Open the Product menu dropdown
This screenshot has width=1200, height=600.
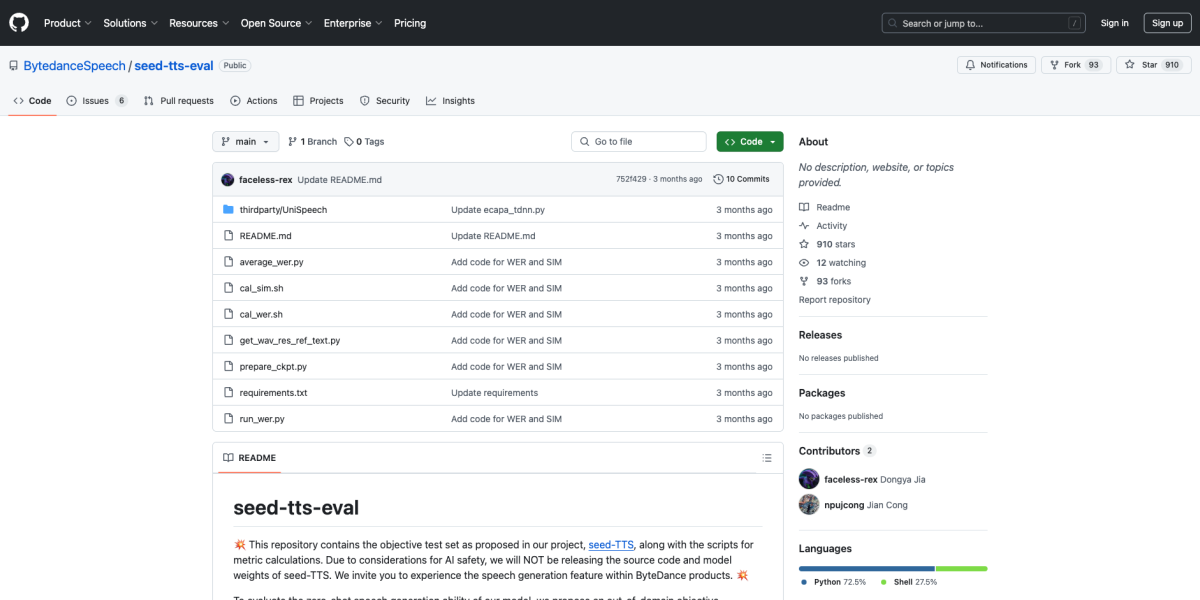pyautogui.click(x=67, y=22)
